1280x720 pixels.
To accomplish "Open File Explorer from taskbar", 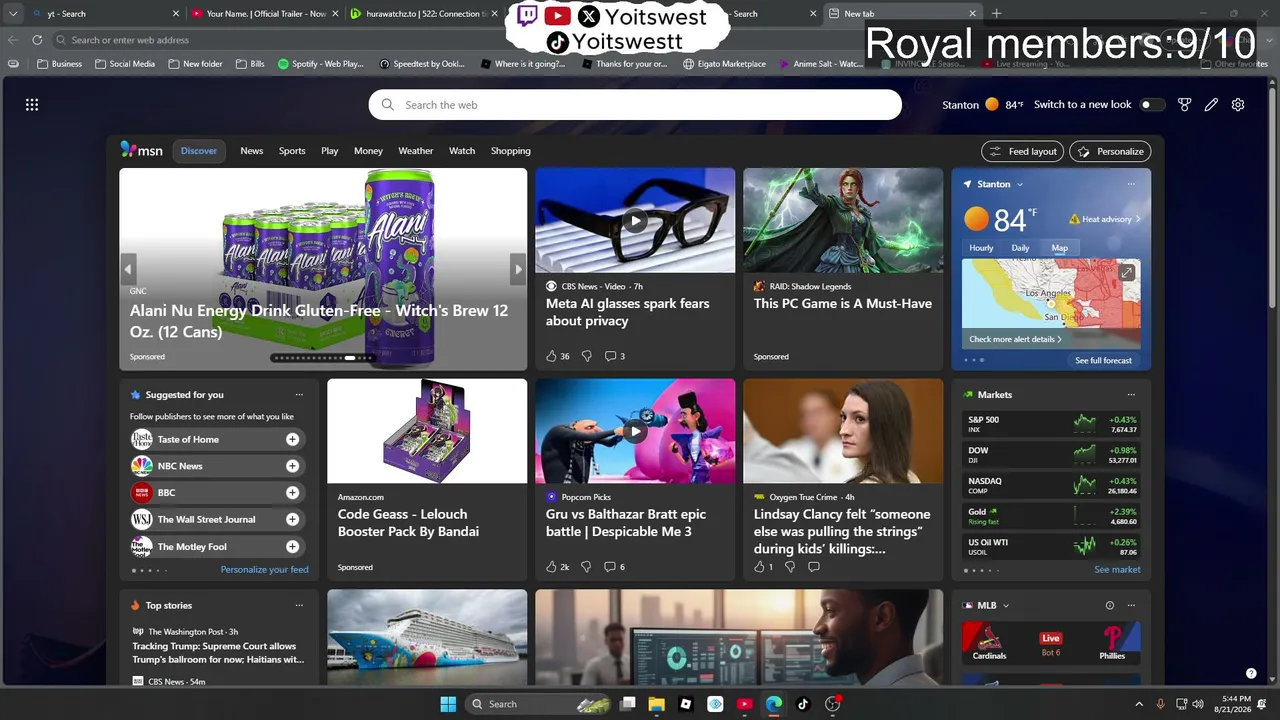I will pyautogui.click(x=656, y=704).
